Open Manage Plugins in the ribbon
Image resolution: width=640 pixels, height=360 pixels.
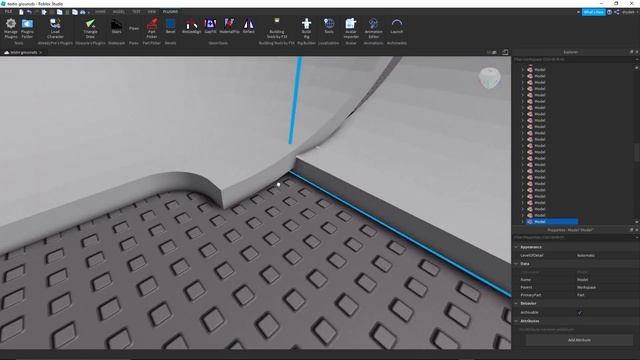coord(11,29)
